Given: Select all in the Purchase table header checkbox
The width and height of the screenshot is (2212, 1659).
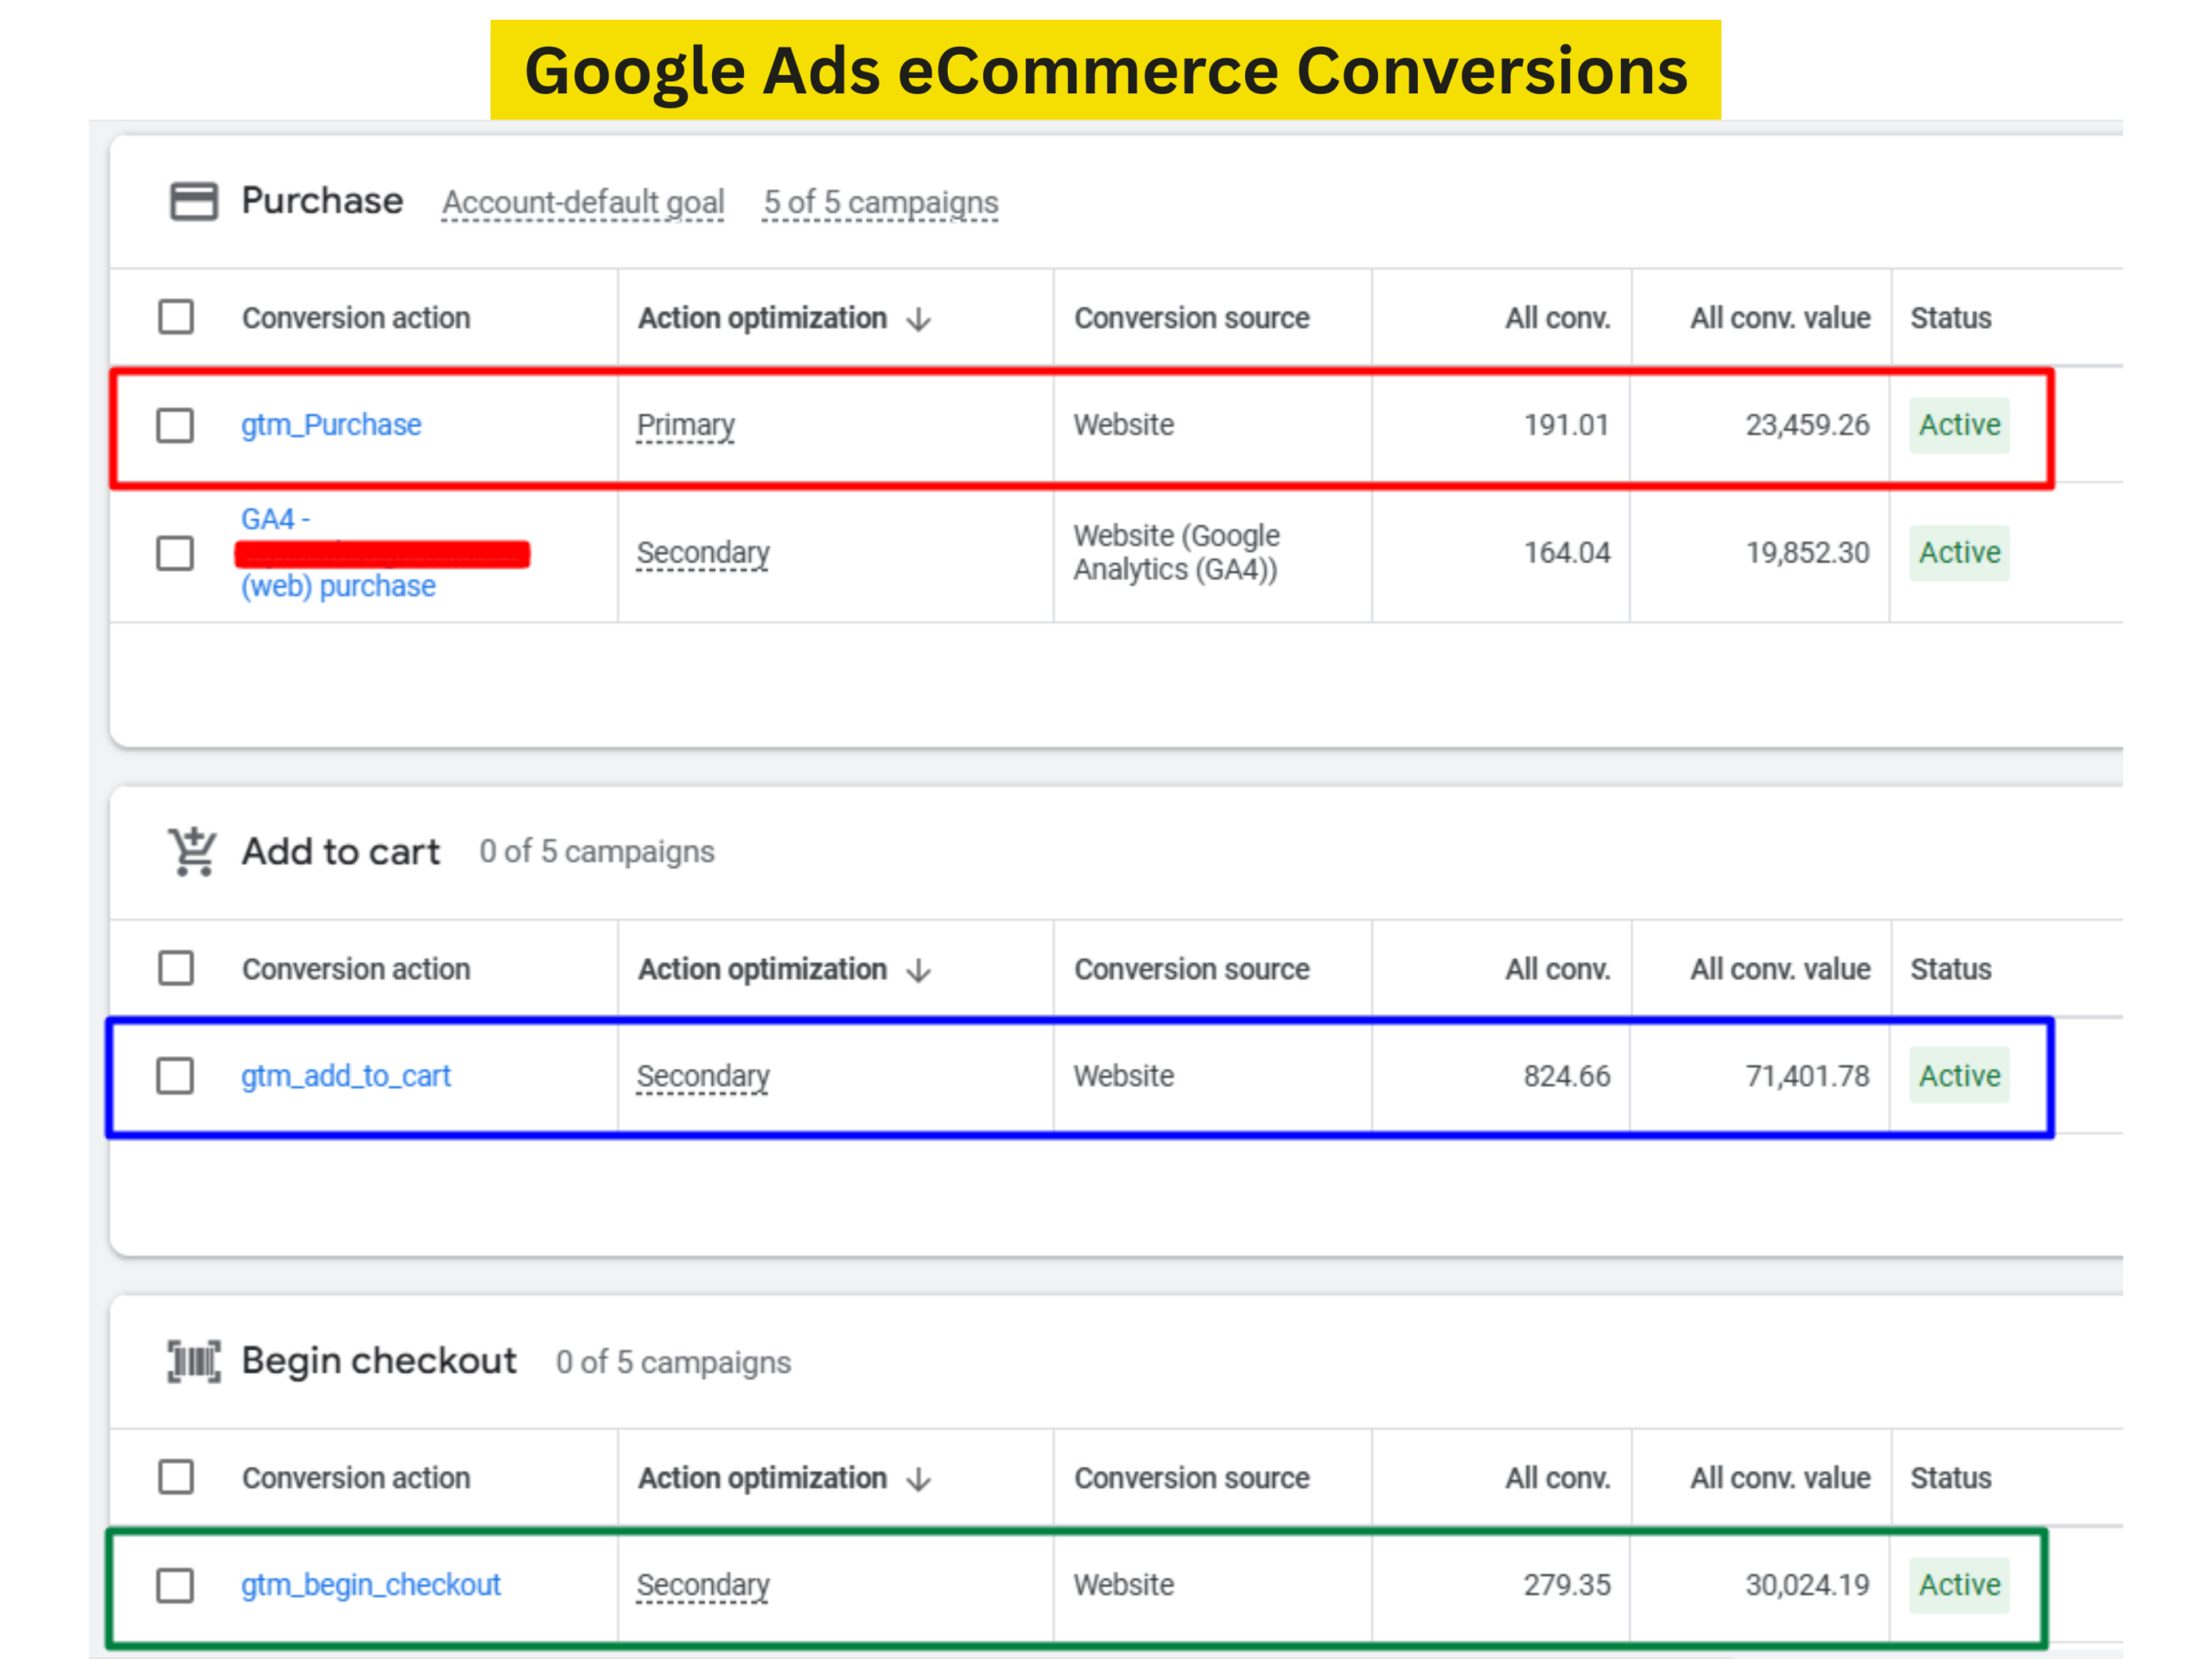Looking at the screenshot, I should coord(176,317).
